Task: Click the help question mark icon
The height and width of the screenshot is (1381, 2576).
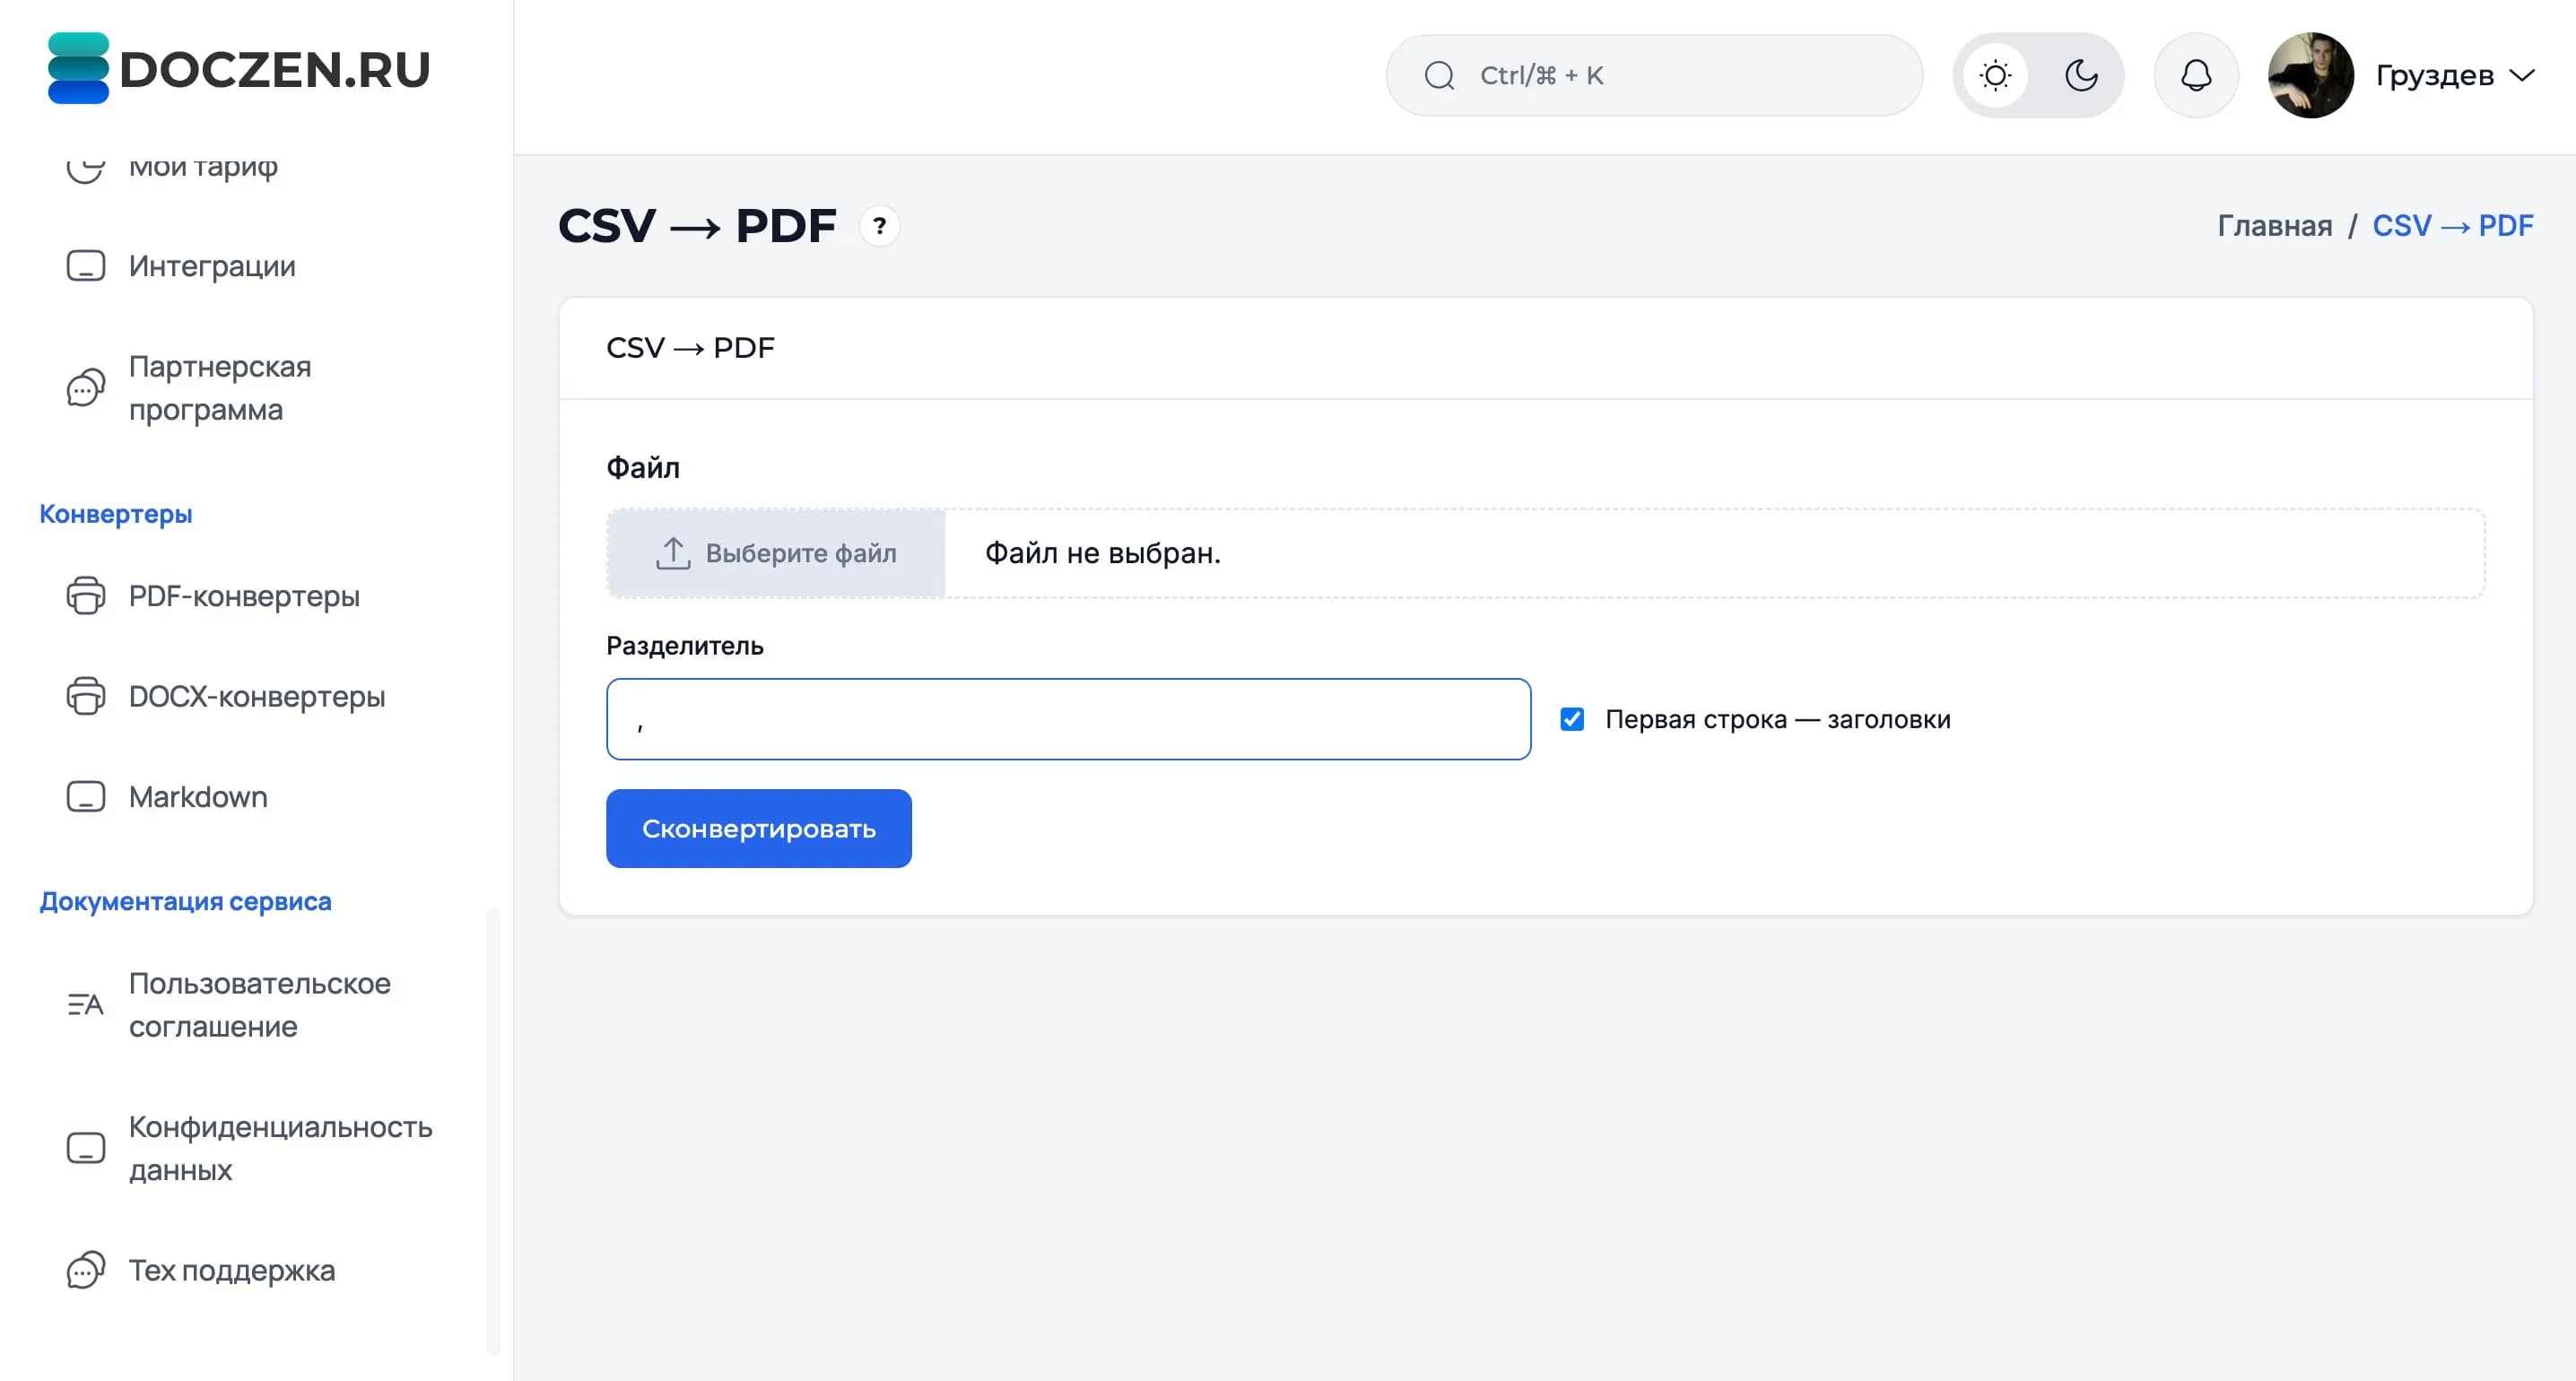Action: [879, 226]
